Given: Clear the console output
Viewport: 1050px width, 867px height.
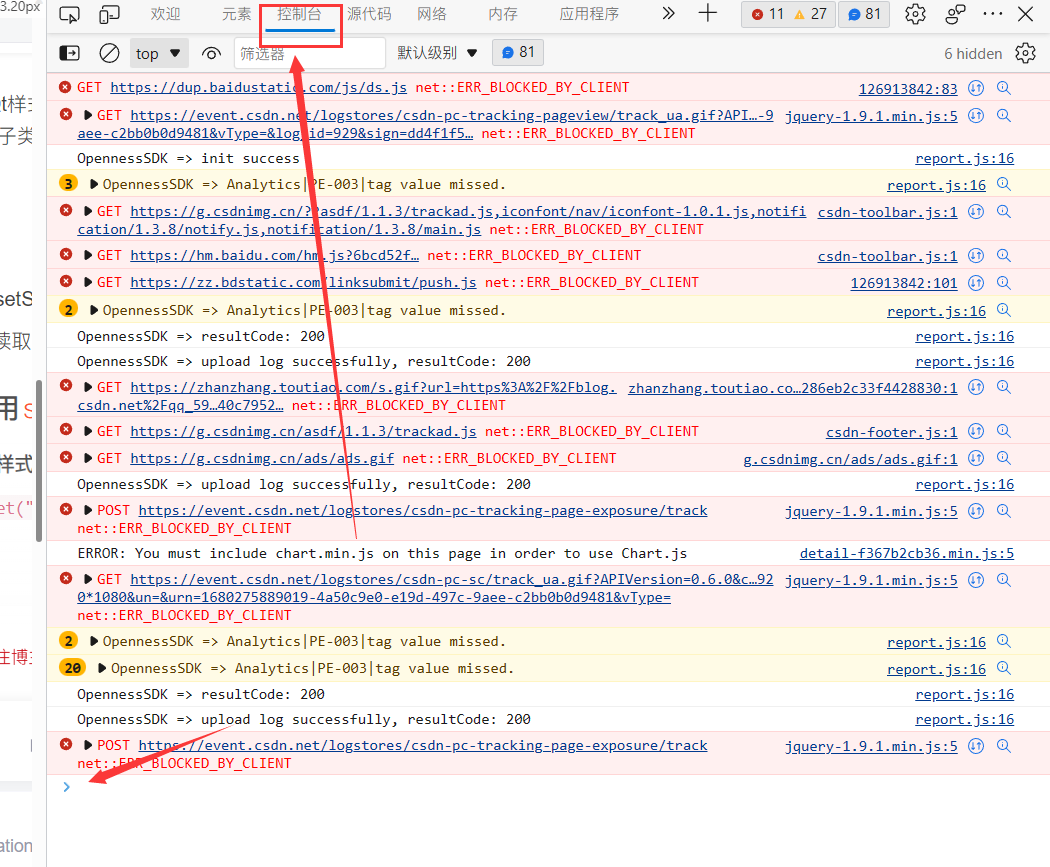Looking at the screenshot, I should [110, 53].
